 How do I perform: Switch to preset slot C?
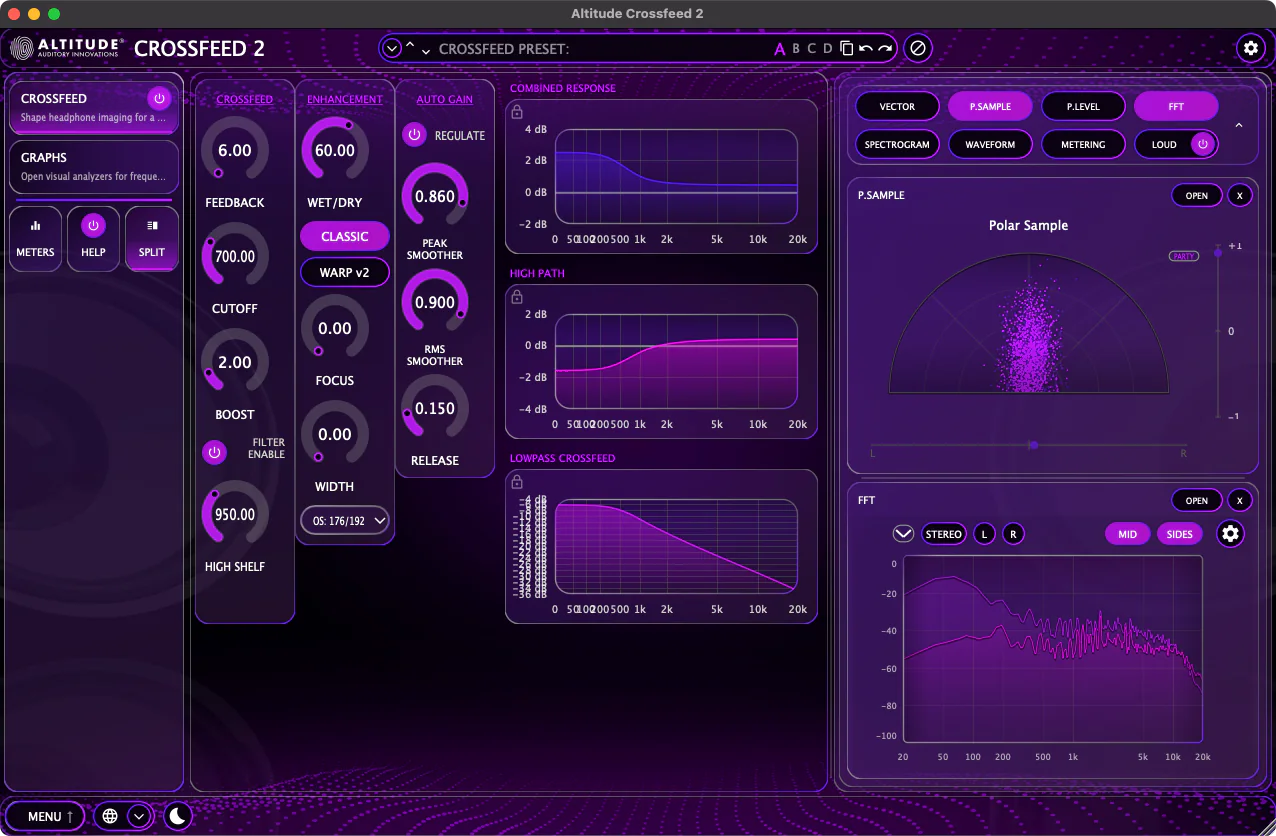[x=812, y=48]
